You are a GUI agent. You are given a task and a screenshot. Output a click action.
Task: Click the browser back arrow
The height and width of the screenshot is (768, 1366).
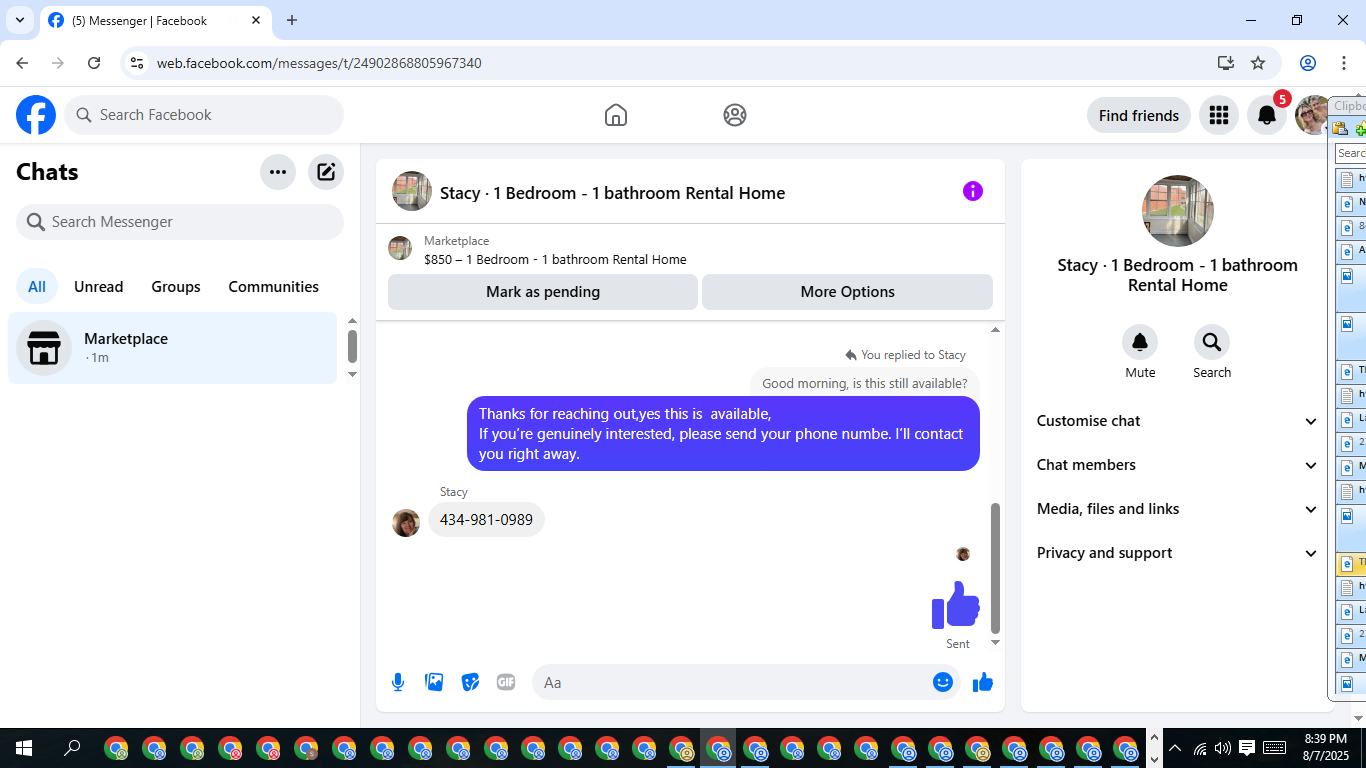tap(22, 63)
